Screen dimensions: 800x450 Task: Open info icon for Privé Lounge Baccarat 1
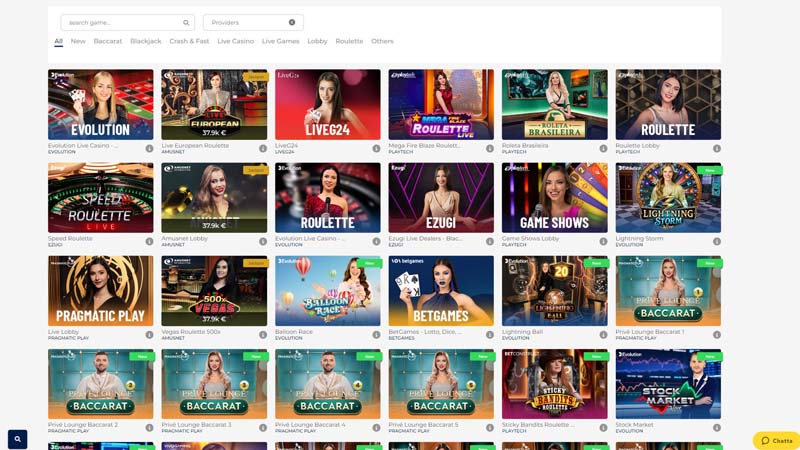click(717, 335)
